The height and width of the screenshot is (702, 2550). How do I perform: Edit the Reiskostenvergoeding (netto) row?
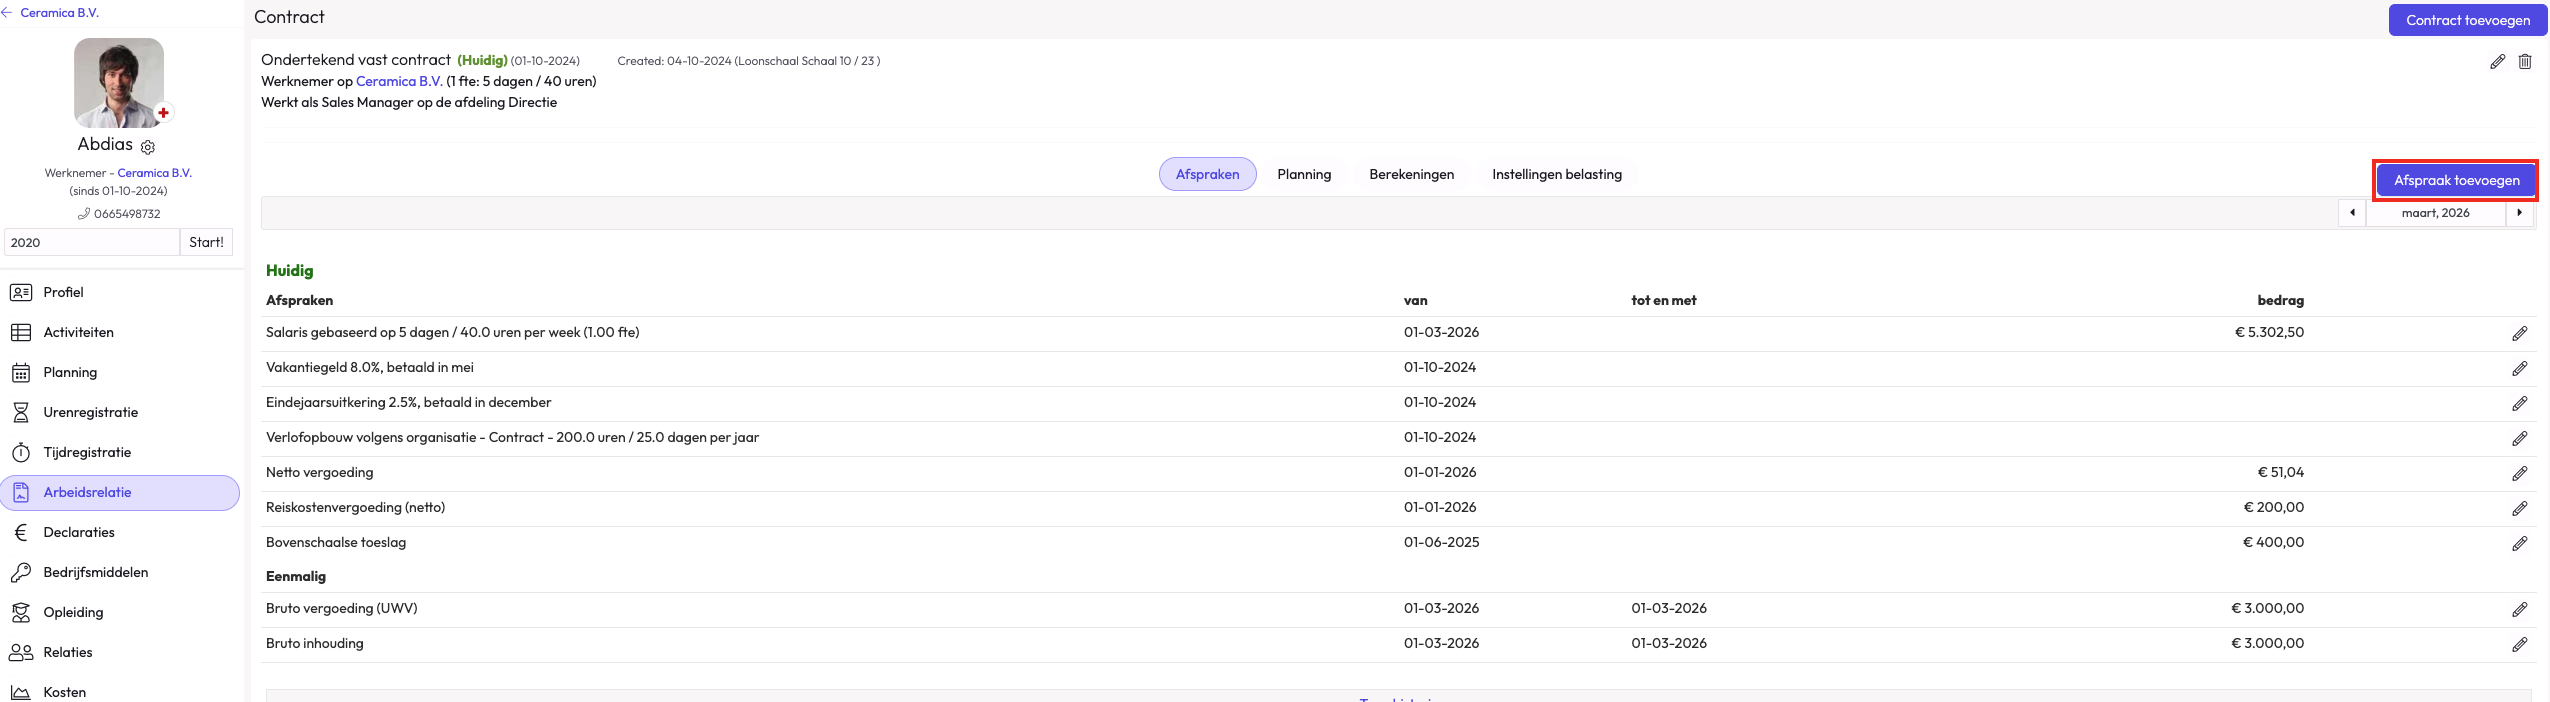click(x=2519, y=509)
